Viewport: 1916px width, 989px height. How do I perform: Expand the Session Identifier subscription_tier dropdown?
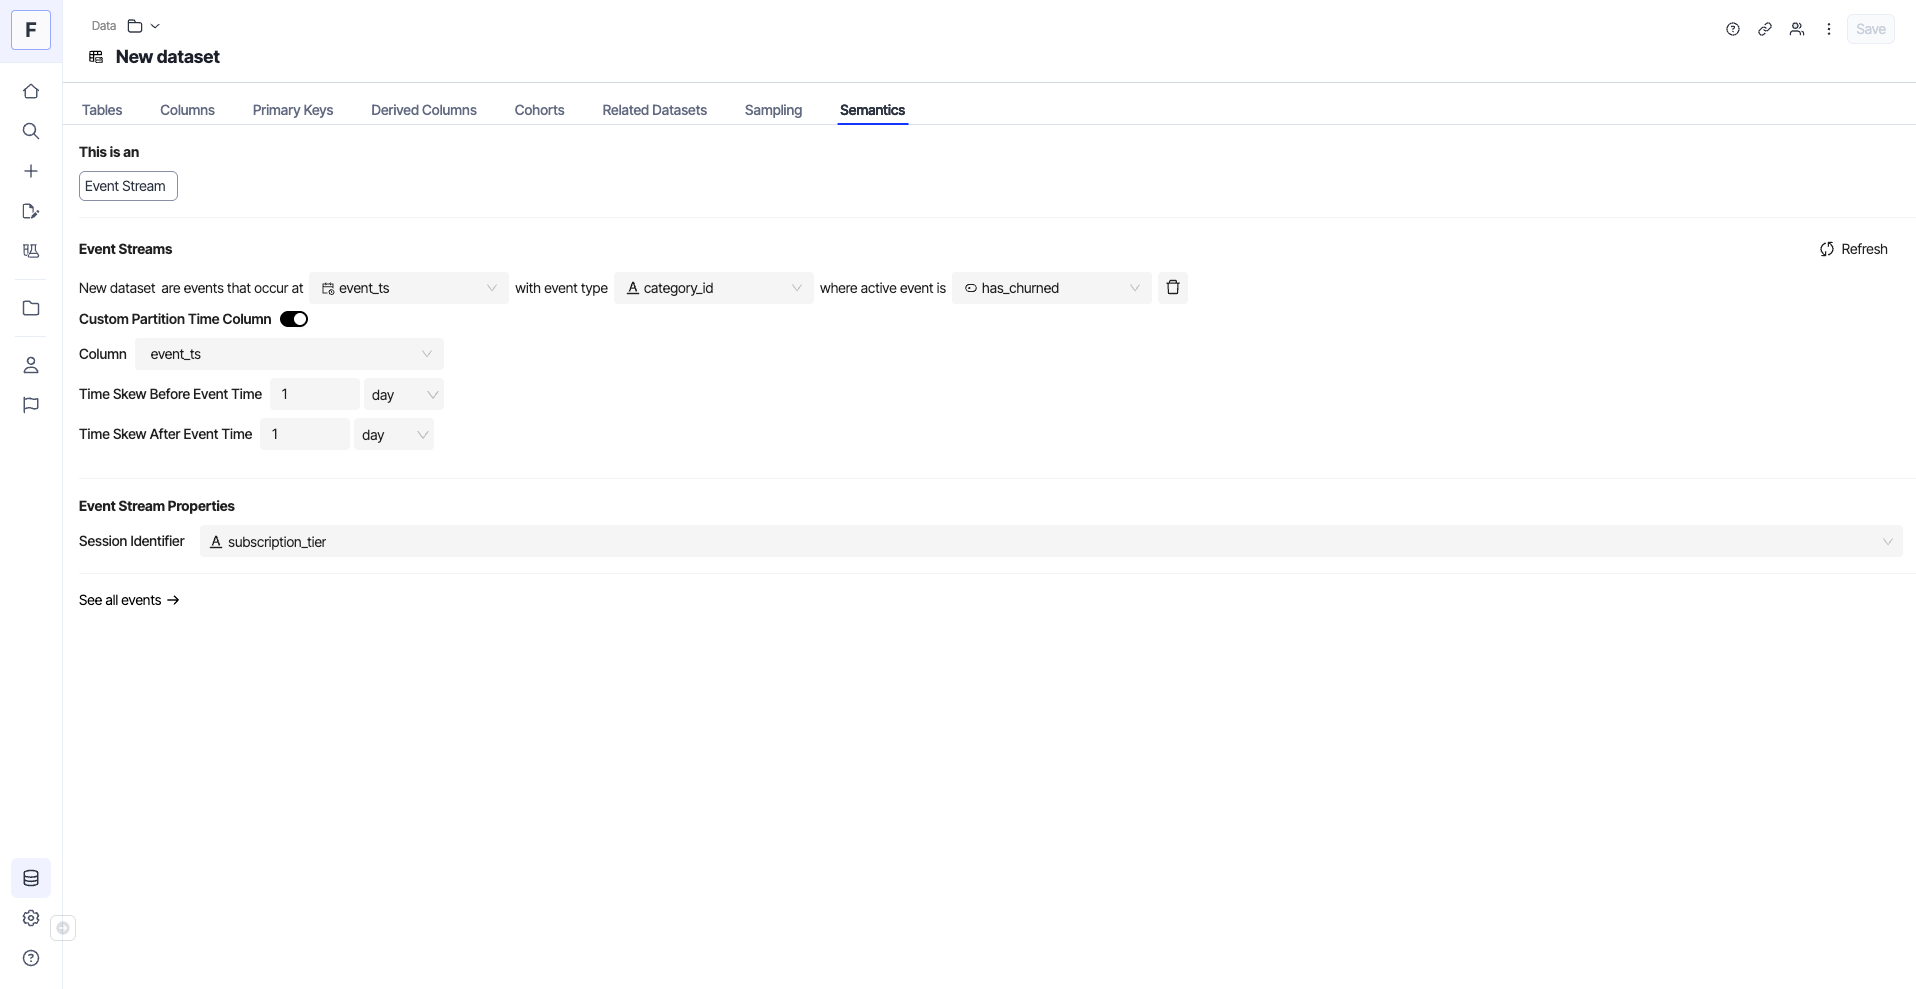(x=1050, y=541)
